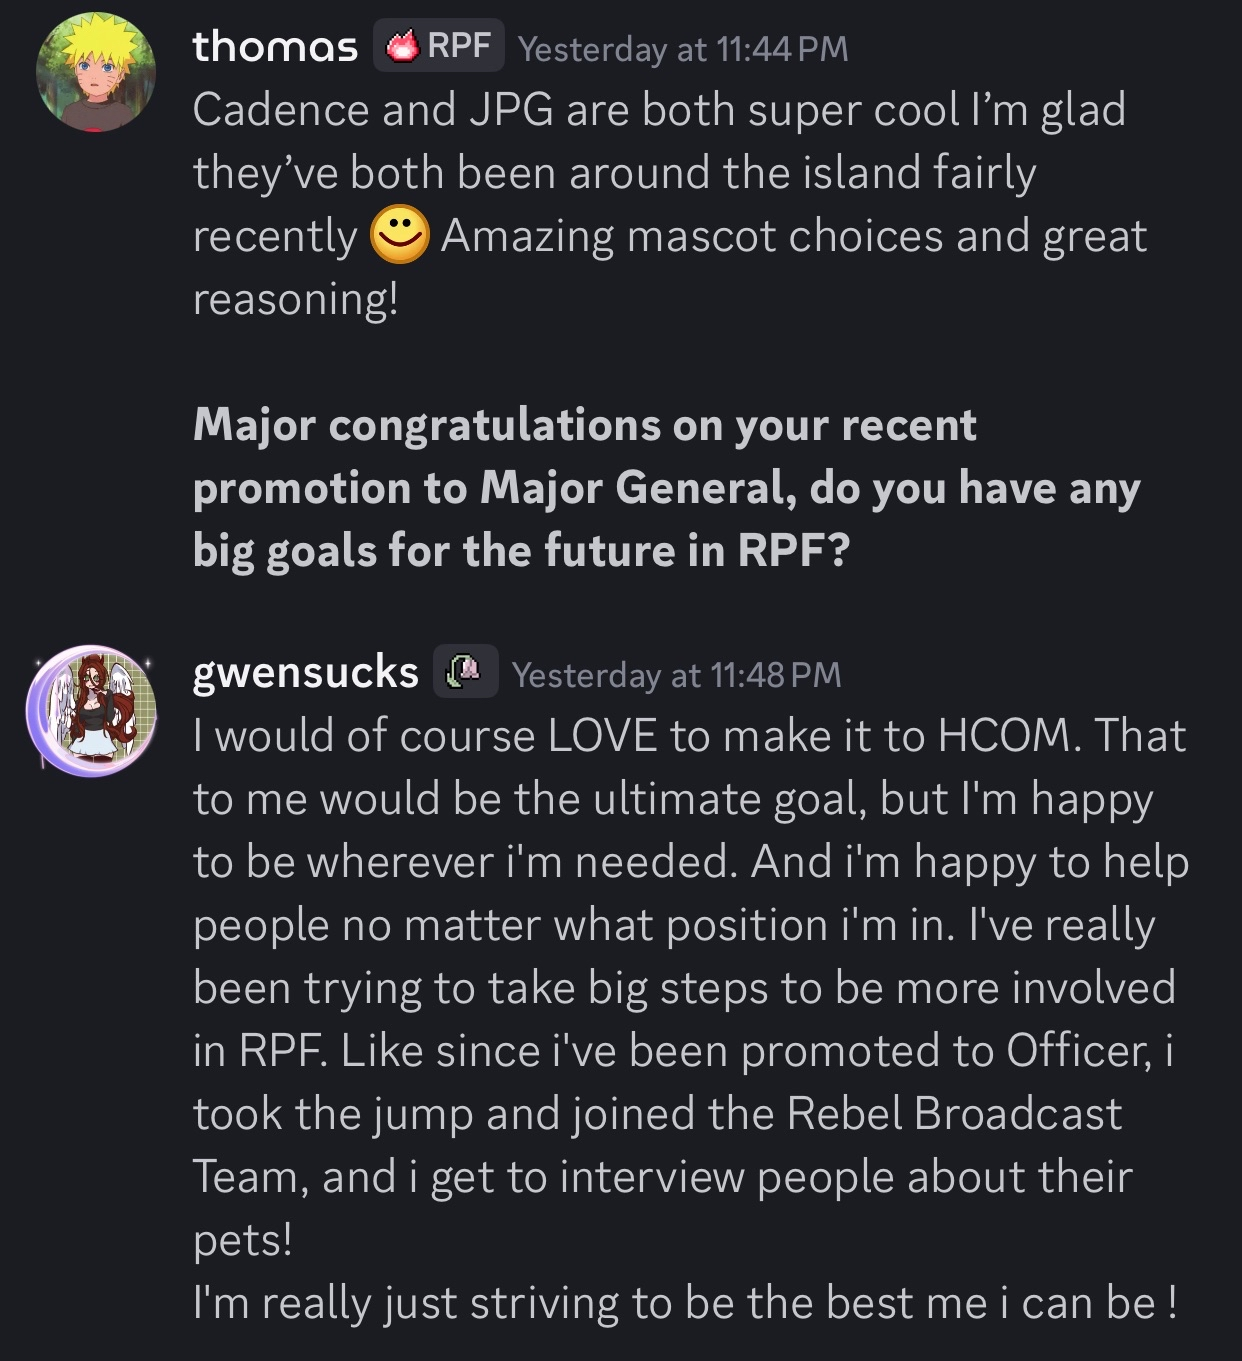Click "Cadence and JPG" in thomas's message
Image resolution: width=1242 pixels, height=1361 pixels.
click(x=372, y=110)
